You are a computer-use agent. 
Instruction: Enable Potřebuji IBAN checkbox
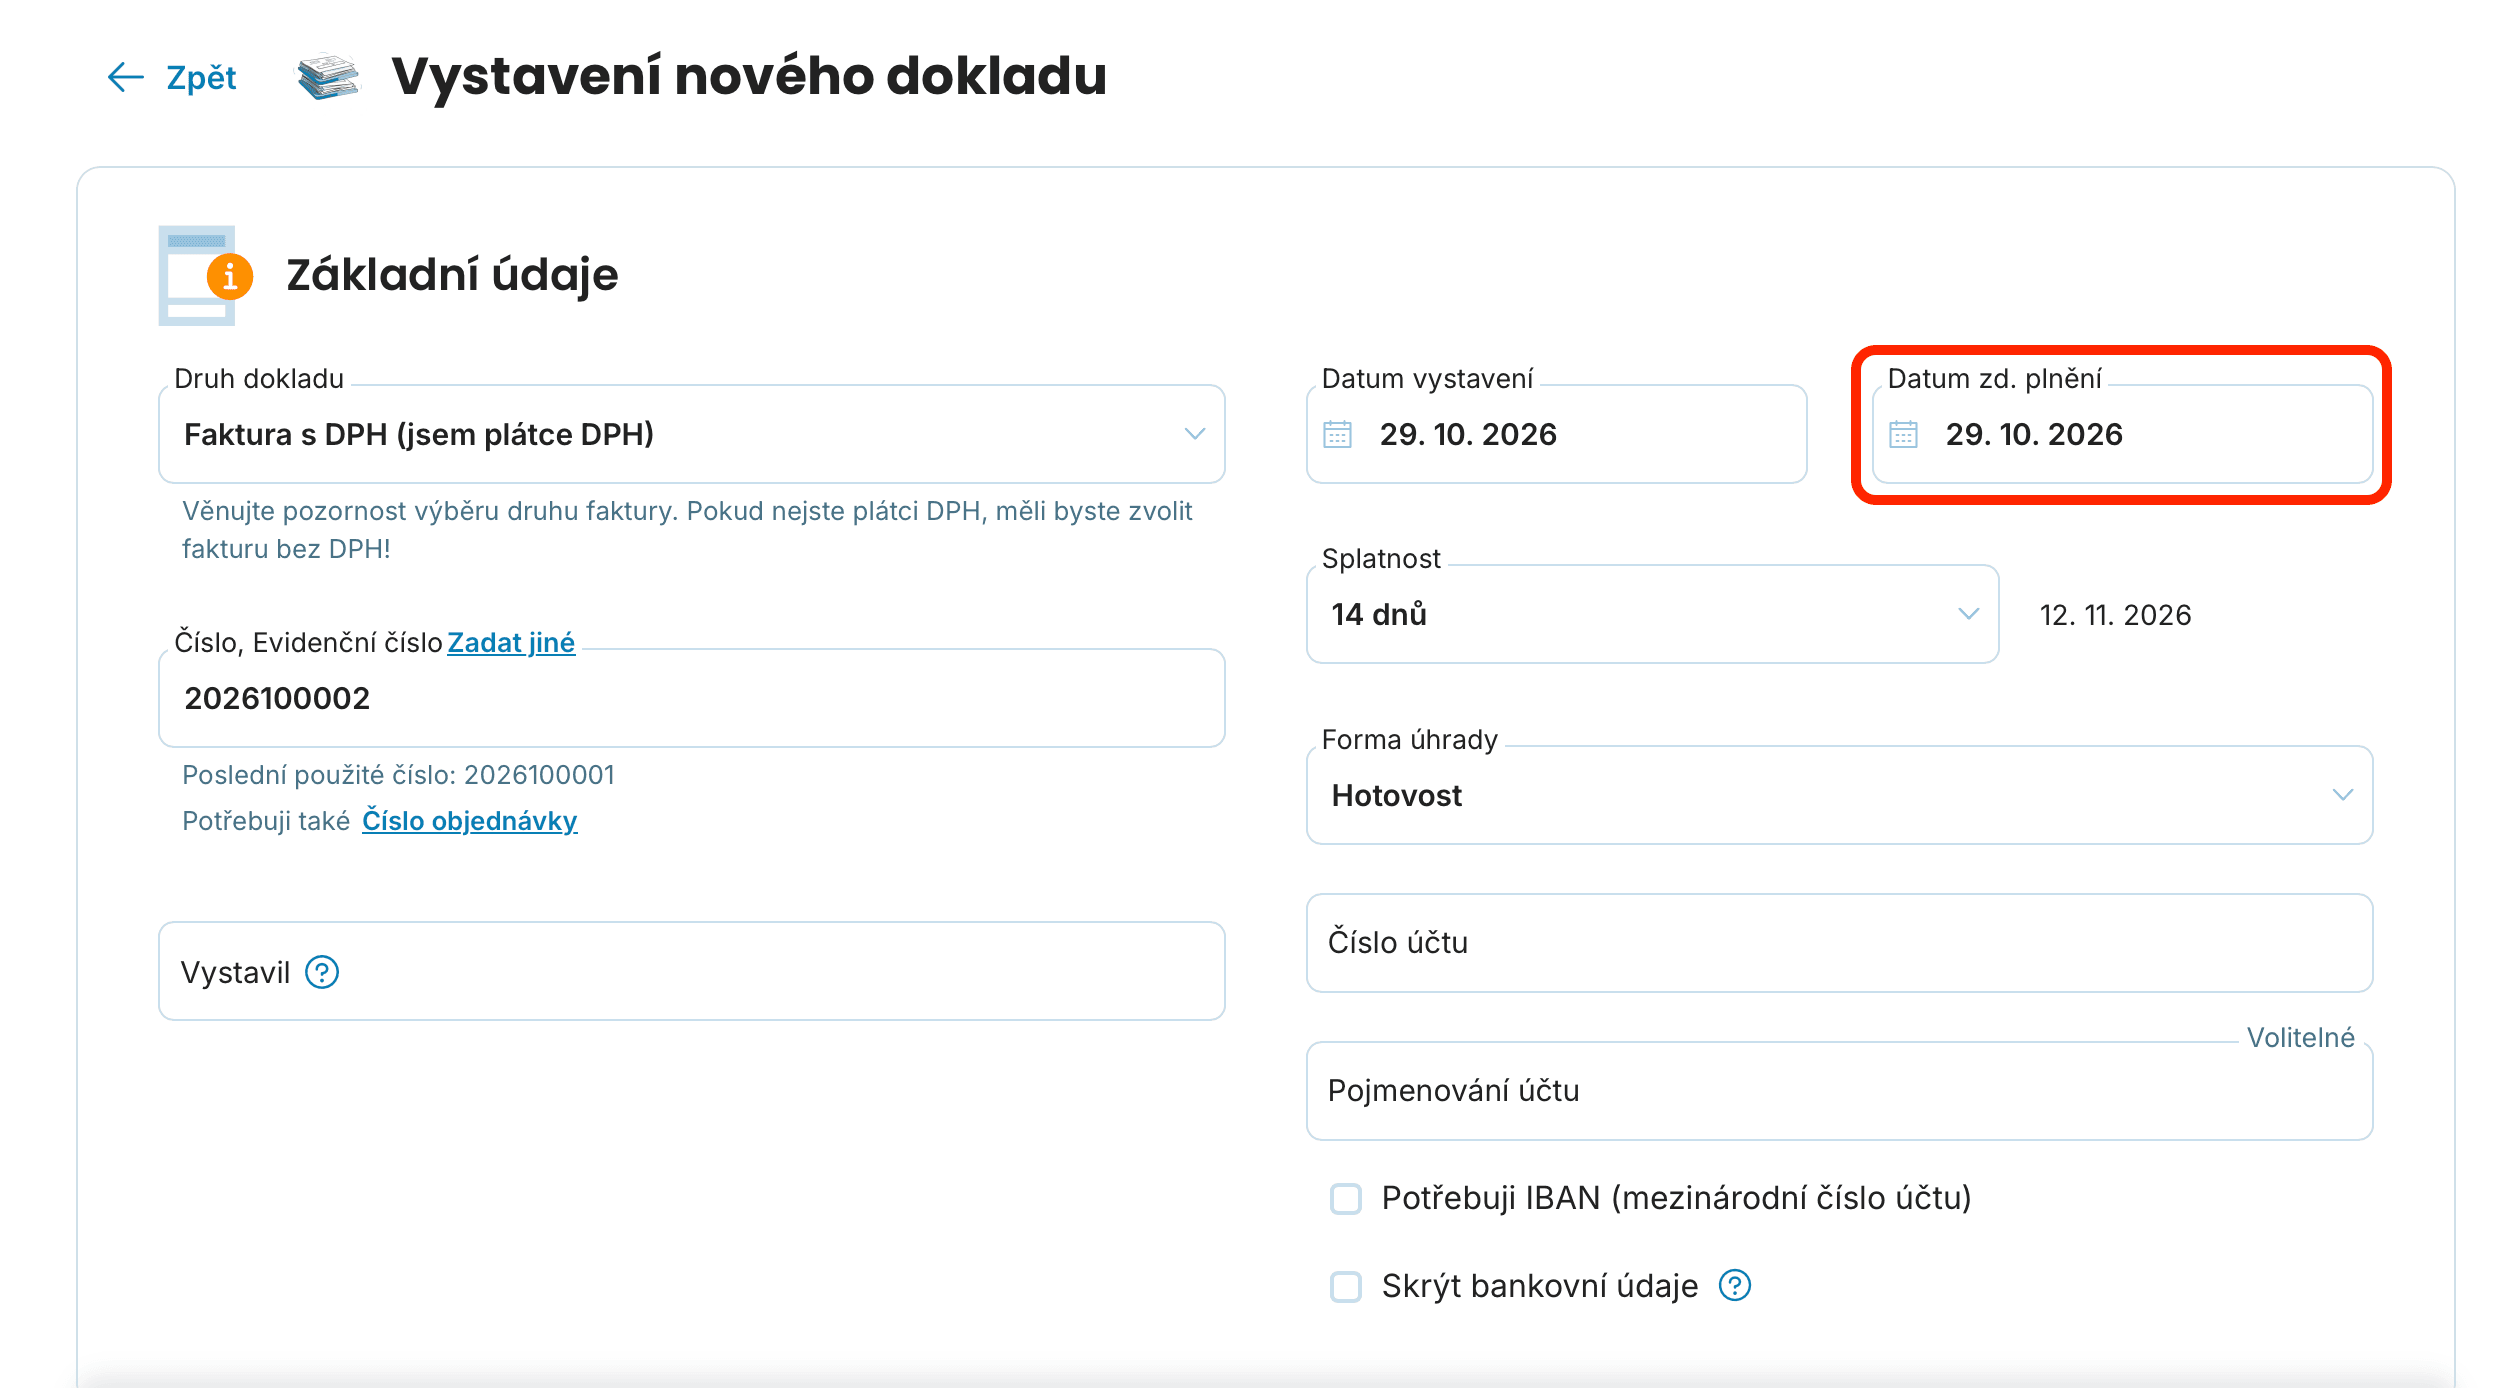point(1346,1198)
